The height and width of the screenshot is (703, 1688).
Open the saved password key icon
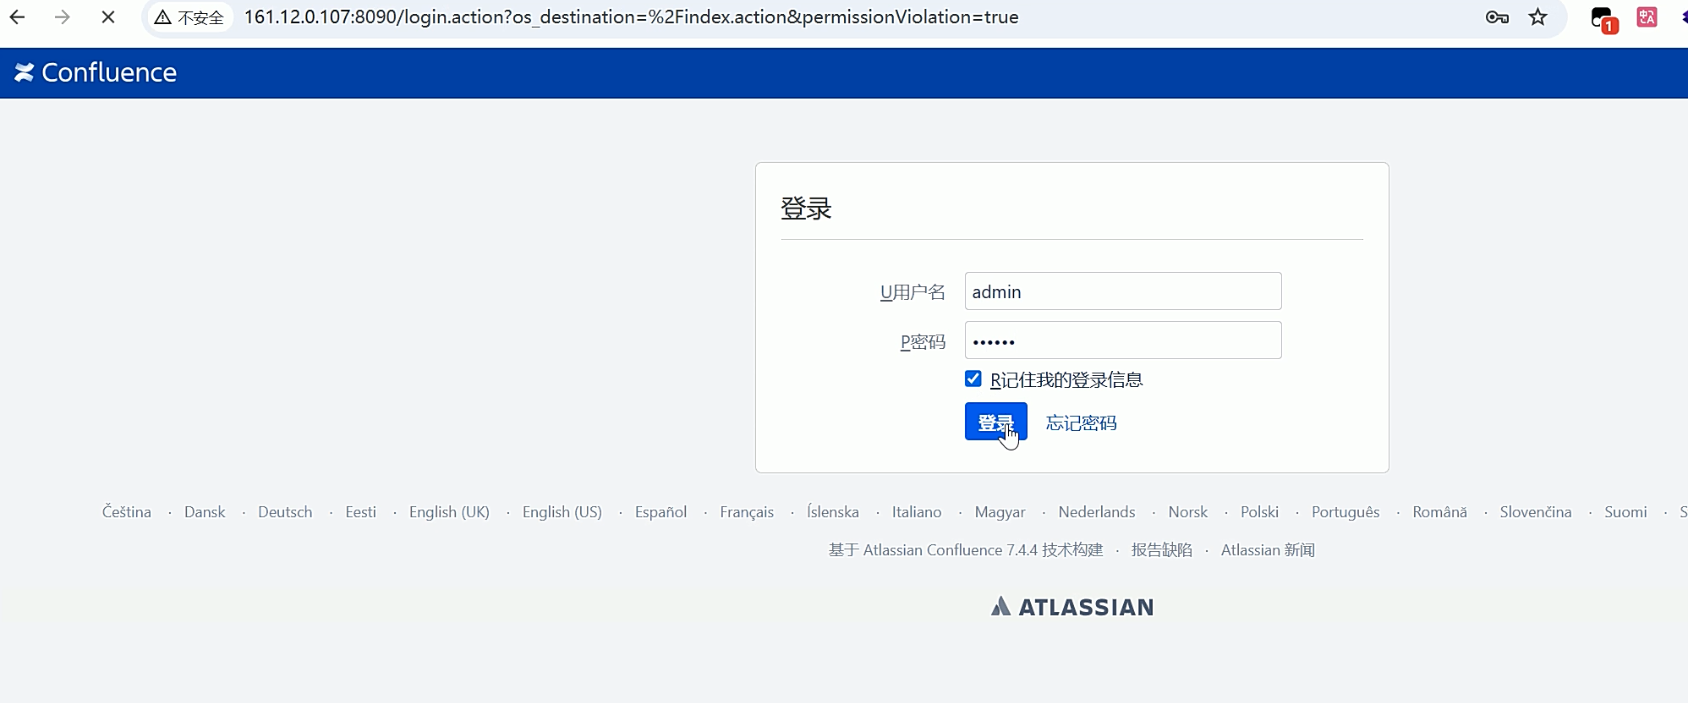pyautogui.click(x=1497, y=17)
